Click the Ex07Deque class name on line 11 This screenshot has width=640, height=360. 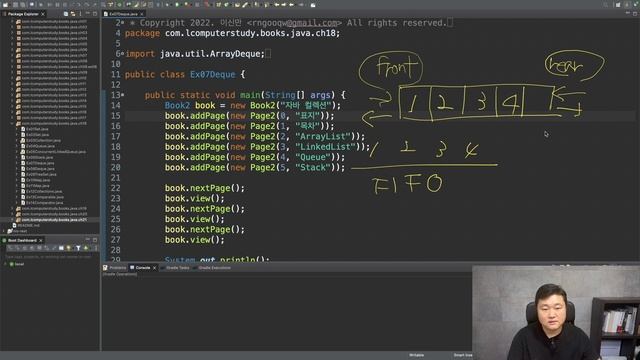[212, 75]
